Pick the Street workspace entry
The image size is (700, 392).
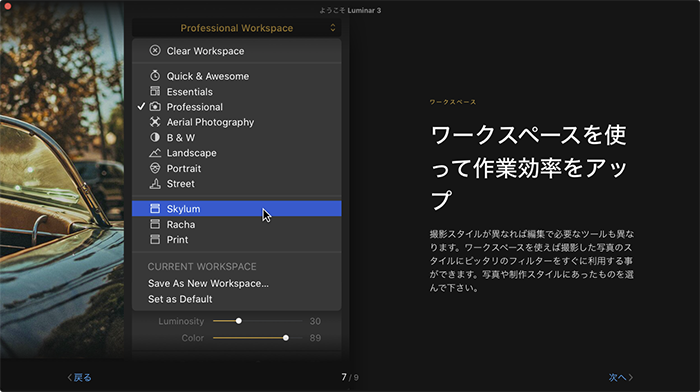pos(237,183)
